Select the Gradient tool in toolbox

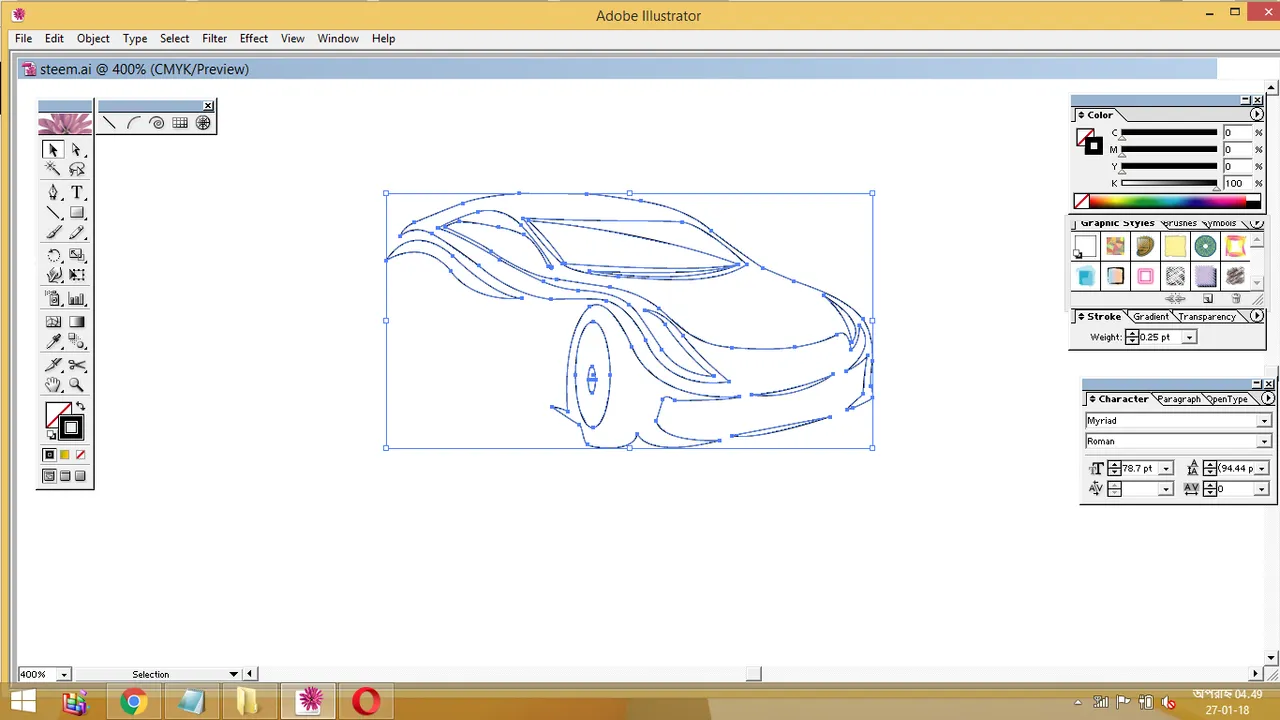(x=77, y=322)
